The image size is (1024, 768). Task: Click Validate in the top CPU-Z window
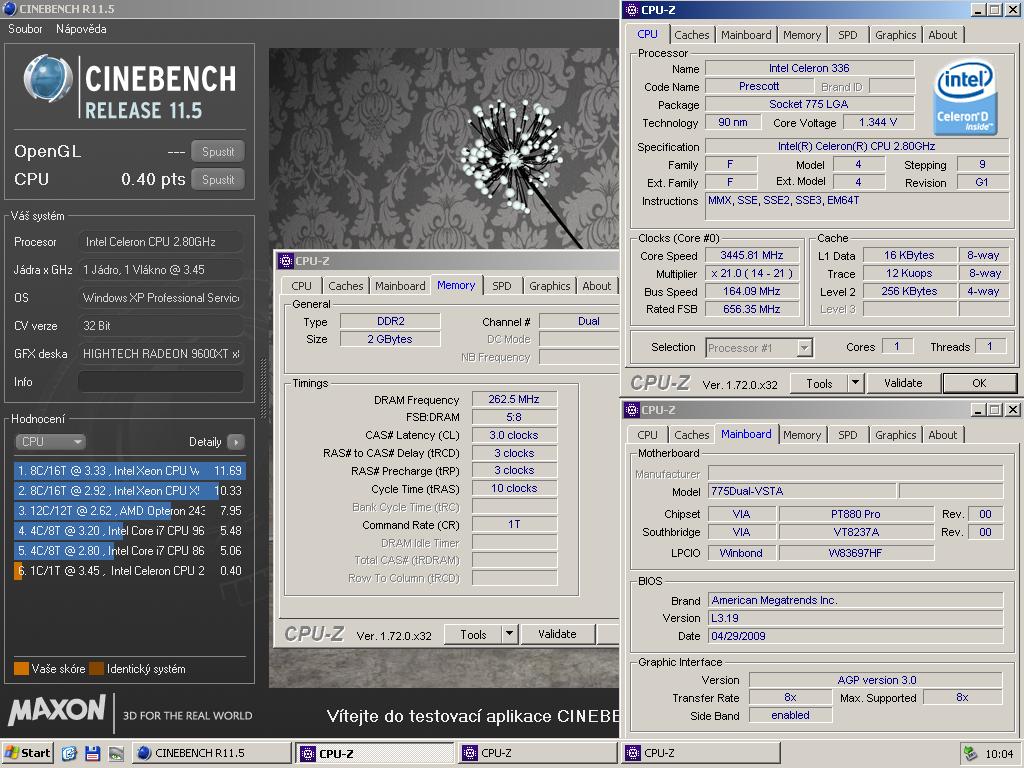[903, 383]
